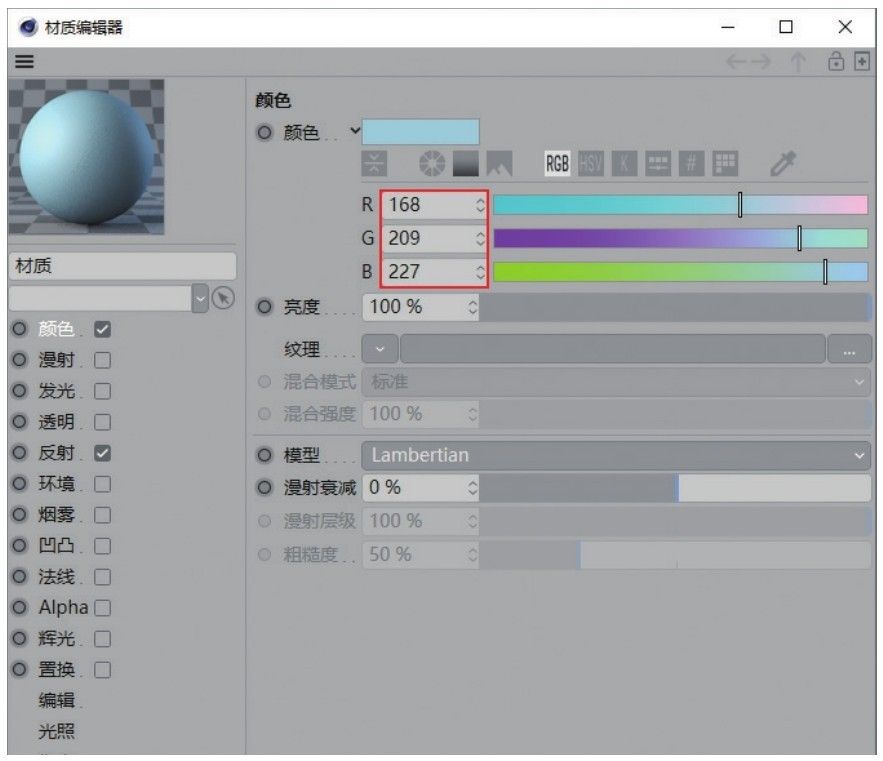Screen dimensions: 883x761
Task: Enable the 漫射 channel checkbox
Action: [x=102, y=360]
